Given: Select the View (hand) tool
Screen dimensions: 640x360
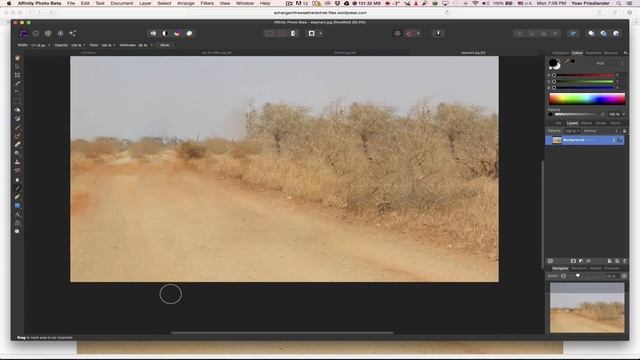Looking at the screenshot, I should [x=17, y=58].
